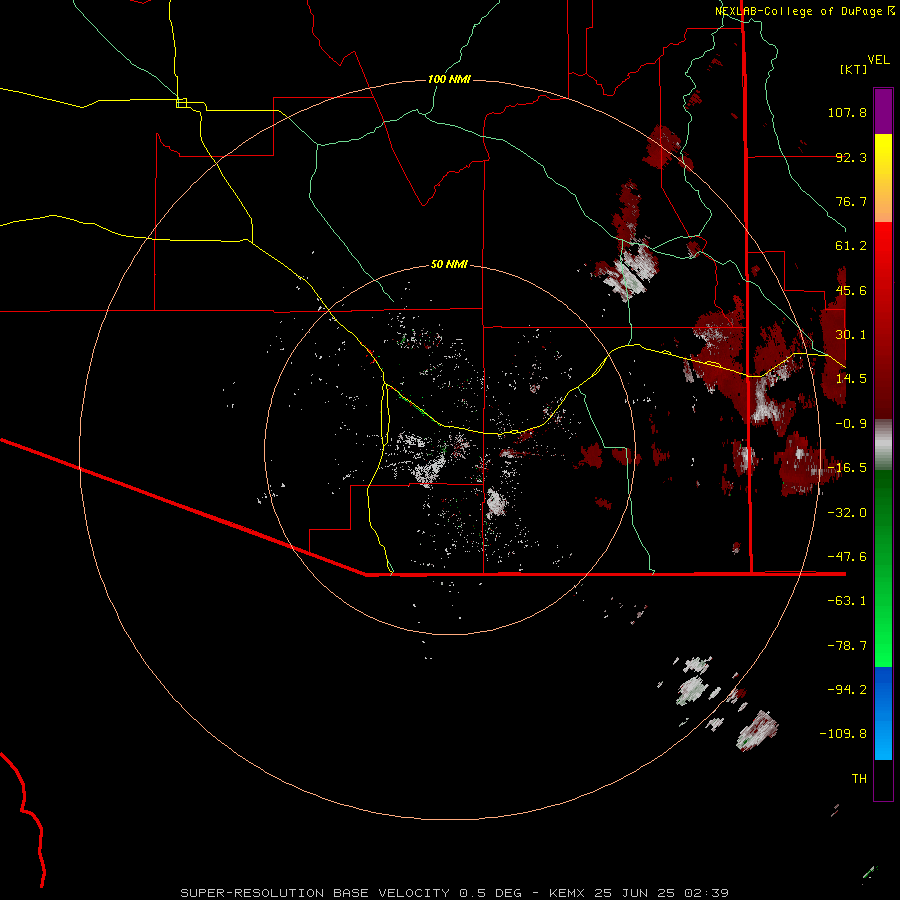Pick the dark TH segment at color bar bottom
Image resolution: width=900 pixels, height=900 pixels.
click(883, 779)
